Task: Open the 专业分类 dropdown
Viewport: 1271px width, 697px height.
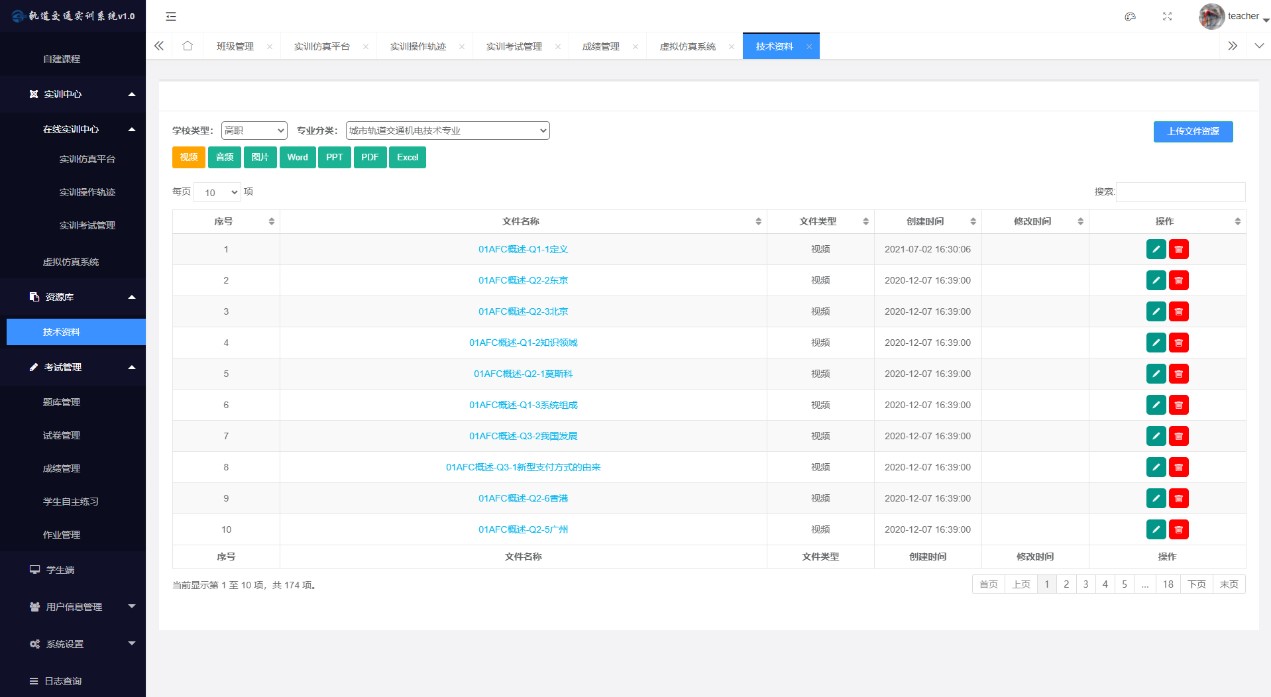Action: click(x=447, y=130)
